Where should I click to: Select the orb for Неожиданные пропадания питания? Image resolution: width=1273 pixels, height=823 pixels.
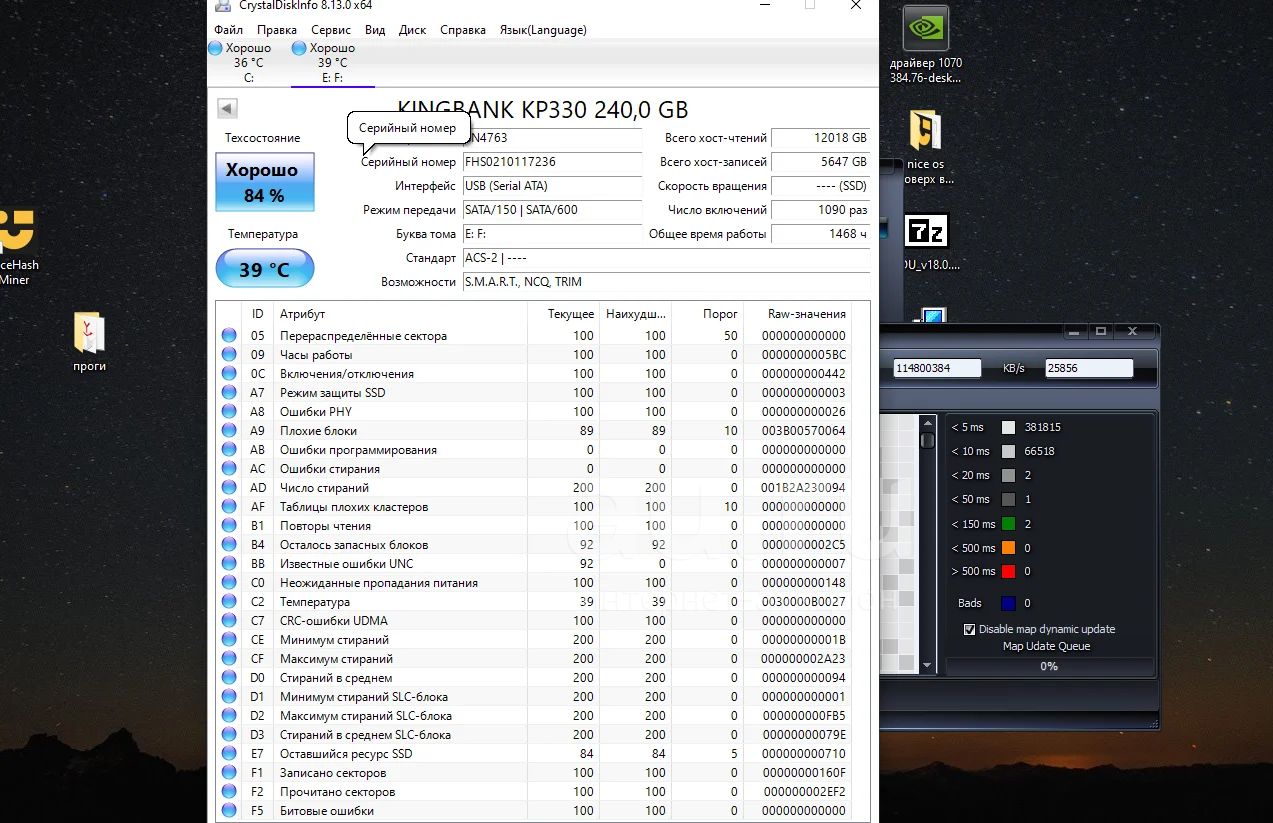pos(230,583)
